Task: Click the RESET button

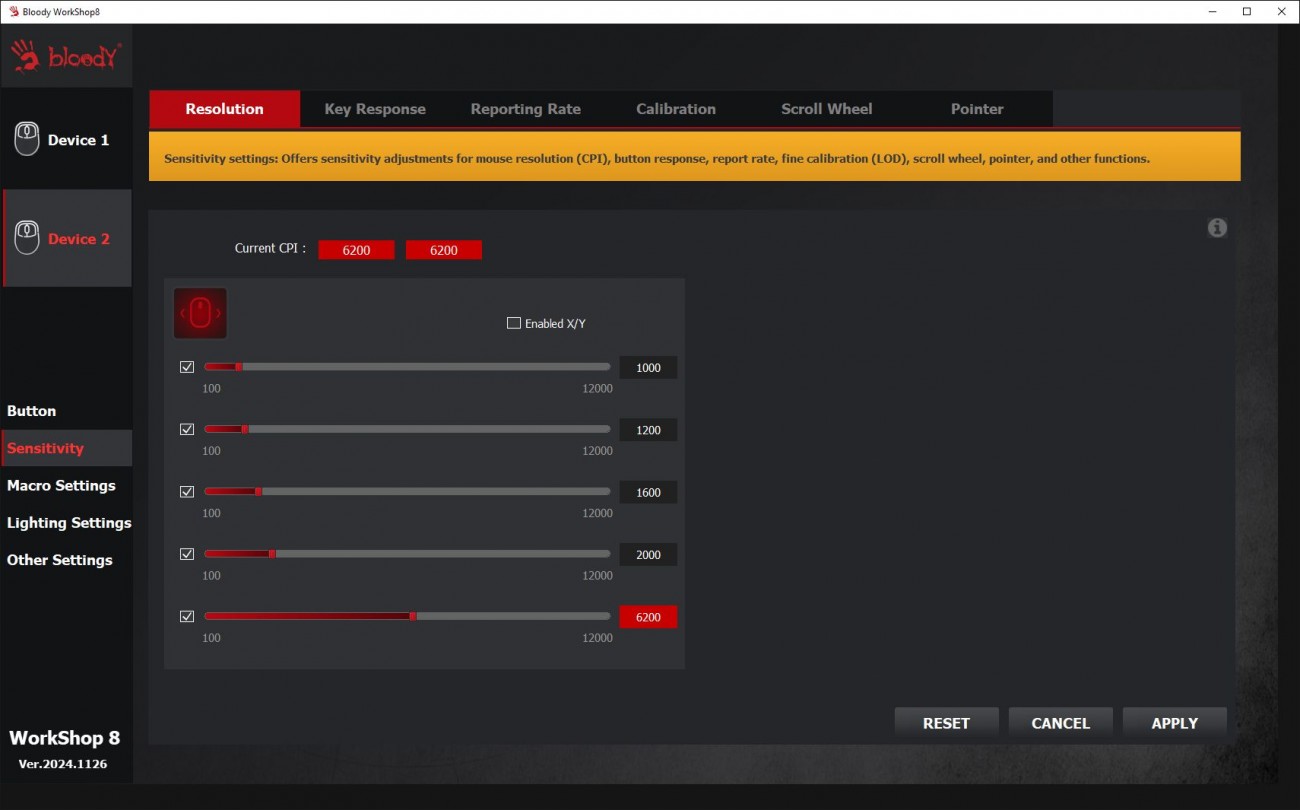Action: 946,723
